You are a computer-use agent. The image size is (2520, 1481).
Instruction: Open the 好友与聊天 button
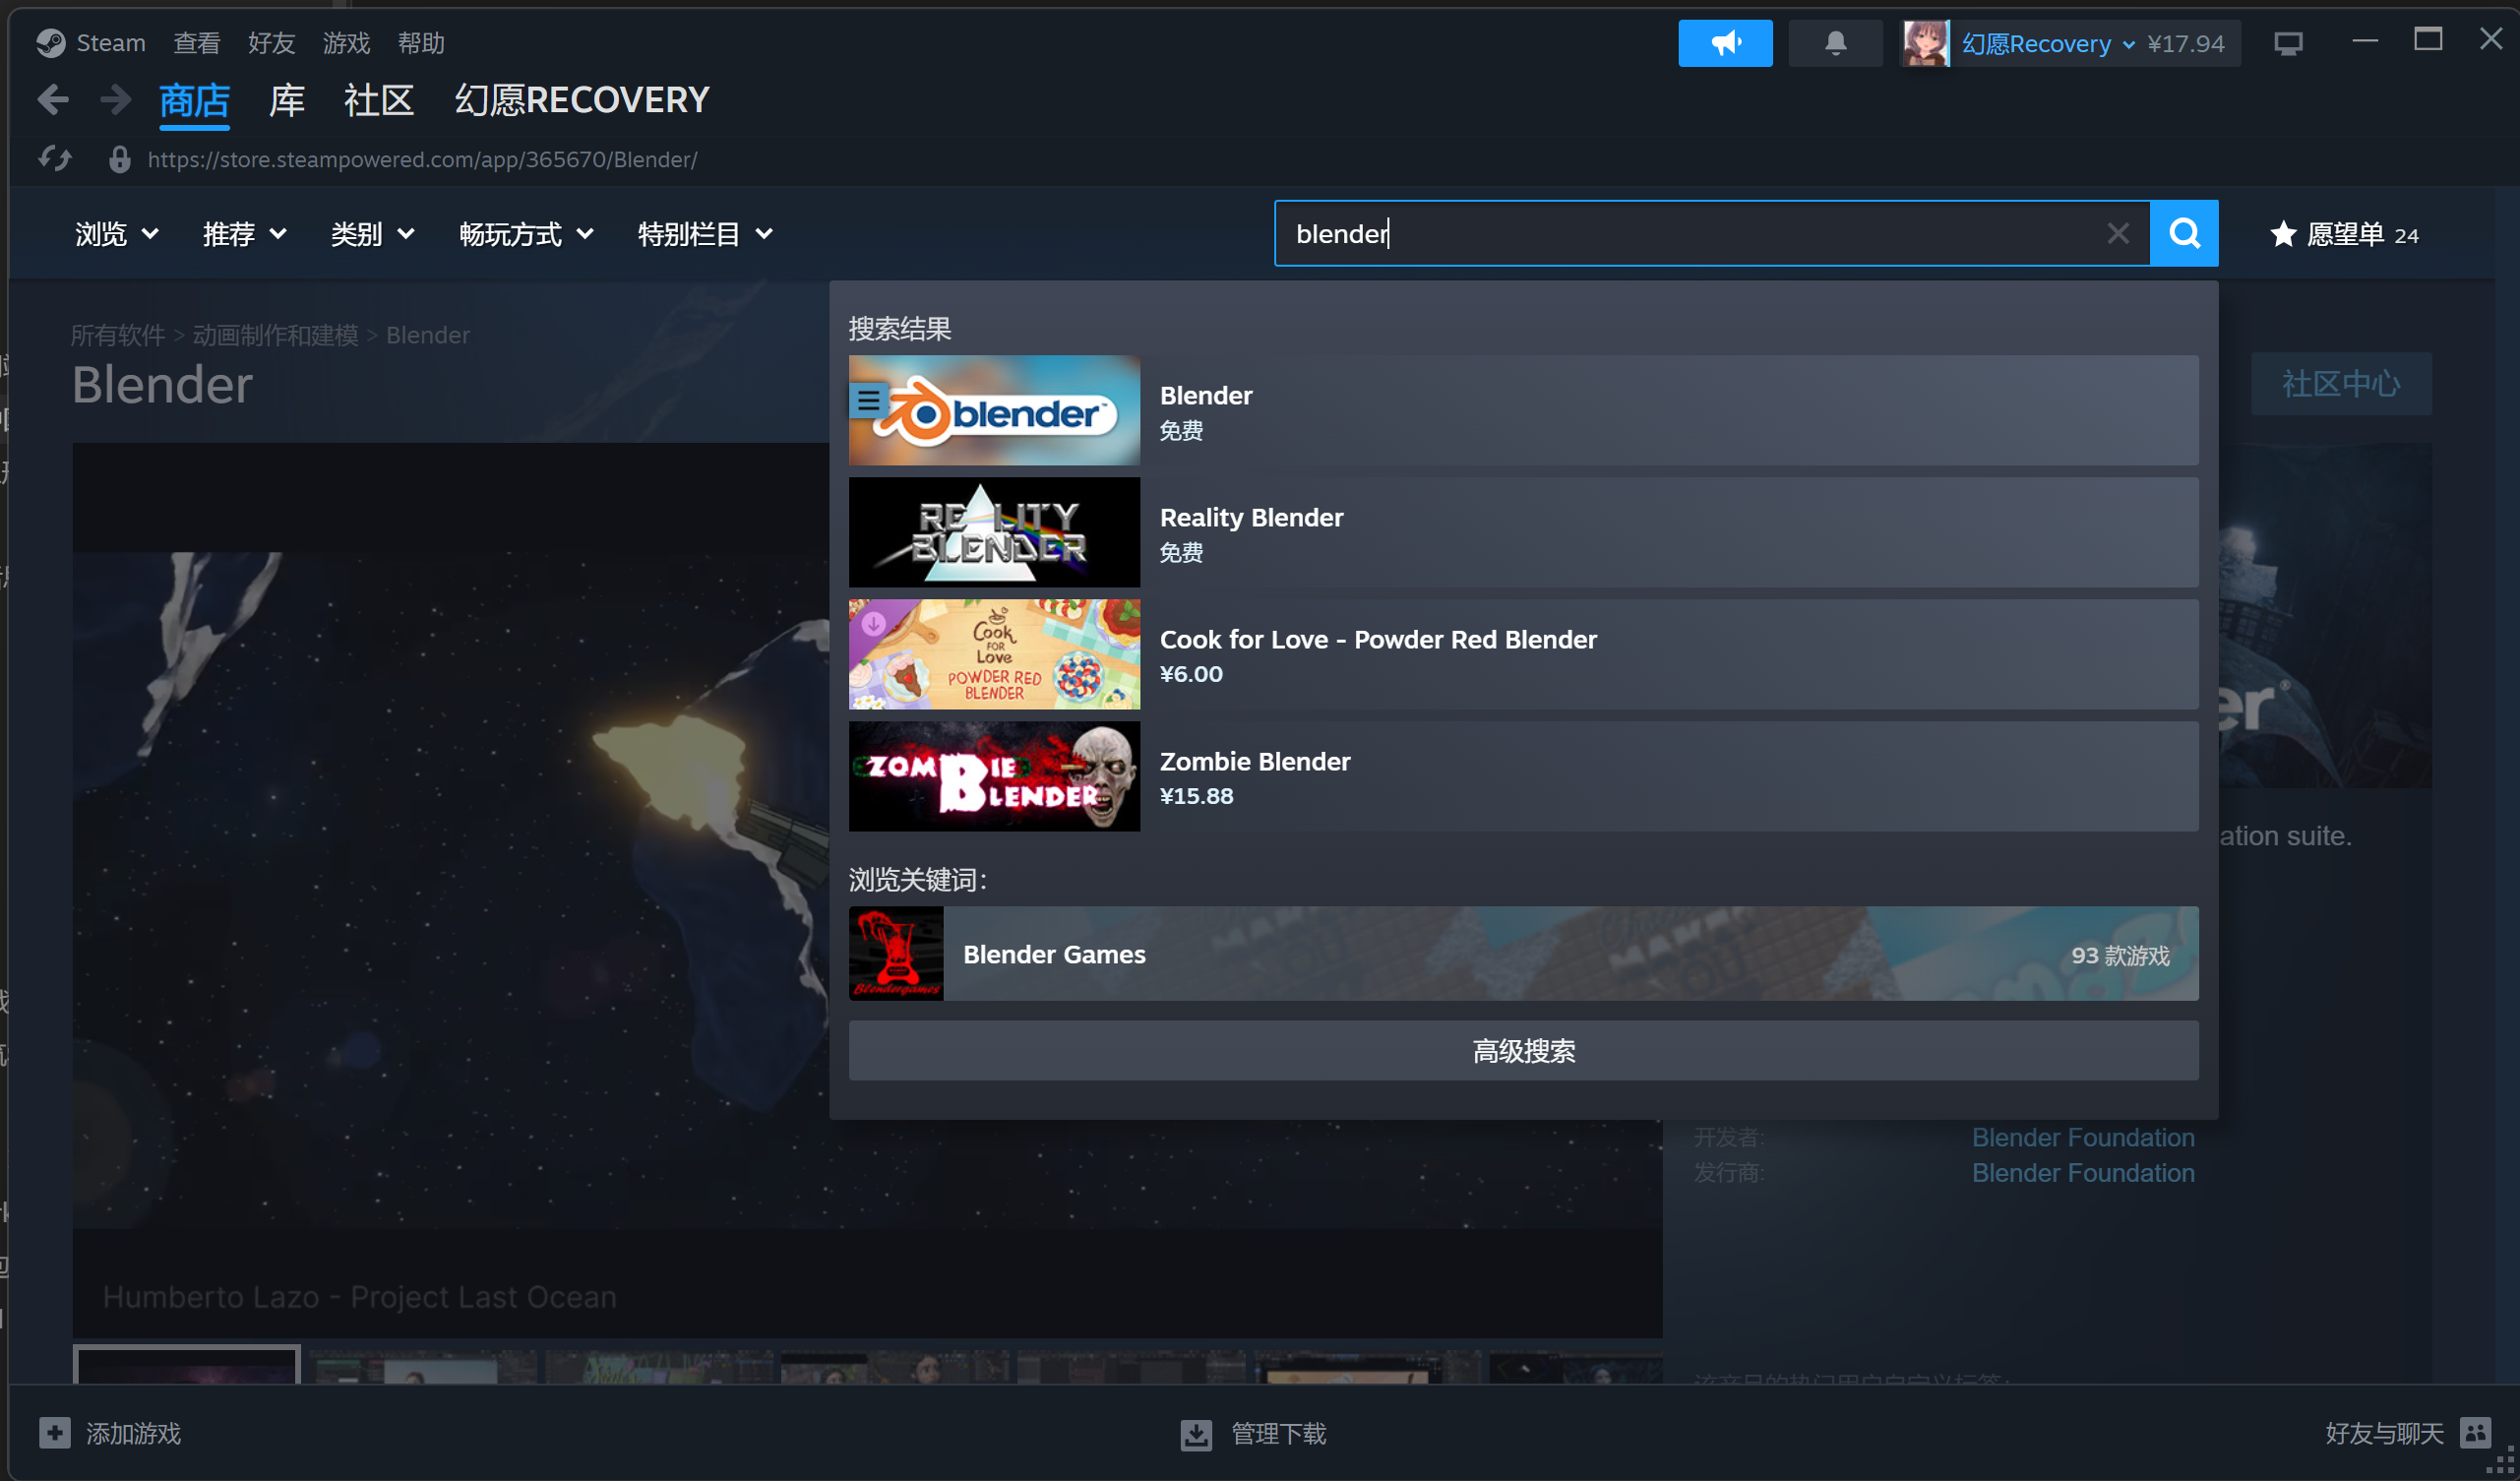[x=2408, y=1433]
